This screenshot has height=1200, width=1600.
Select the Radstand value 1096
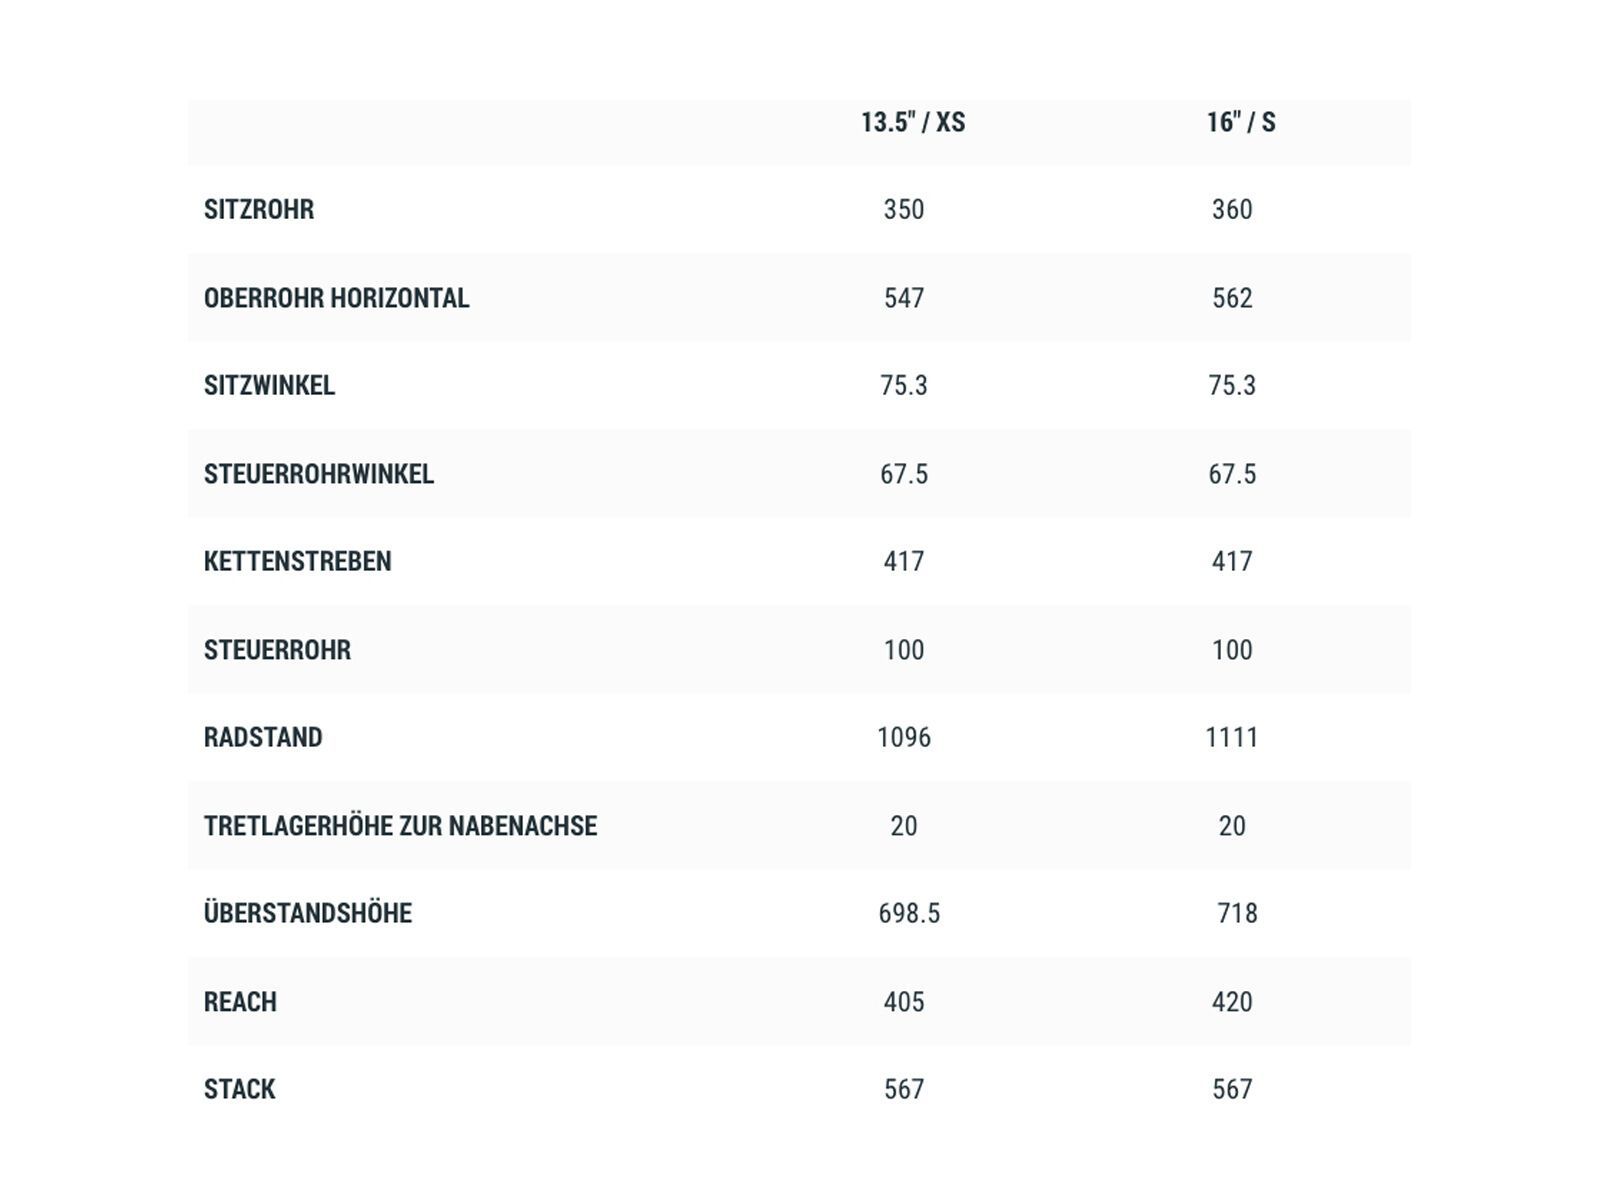(904, 738)
